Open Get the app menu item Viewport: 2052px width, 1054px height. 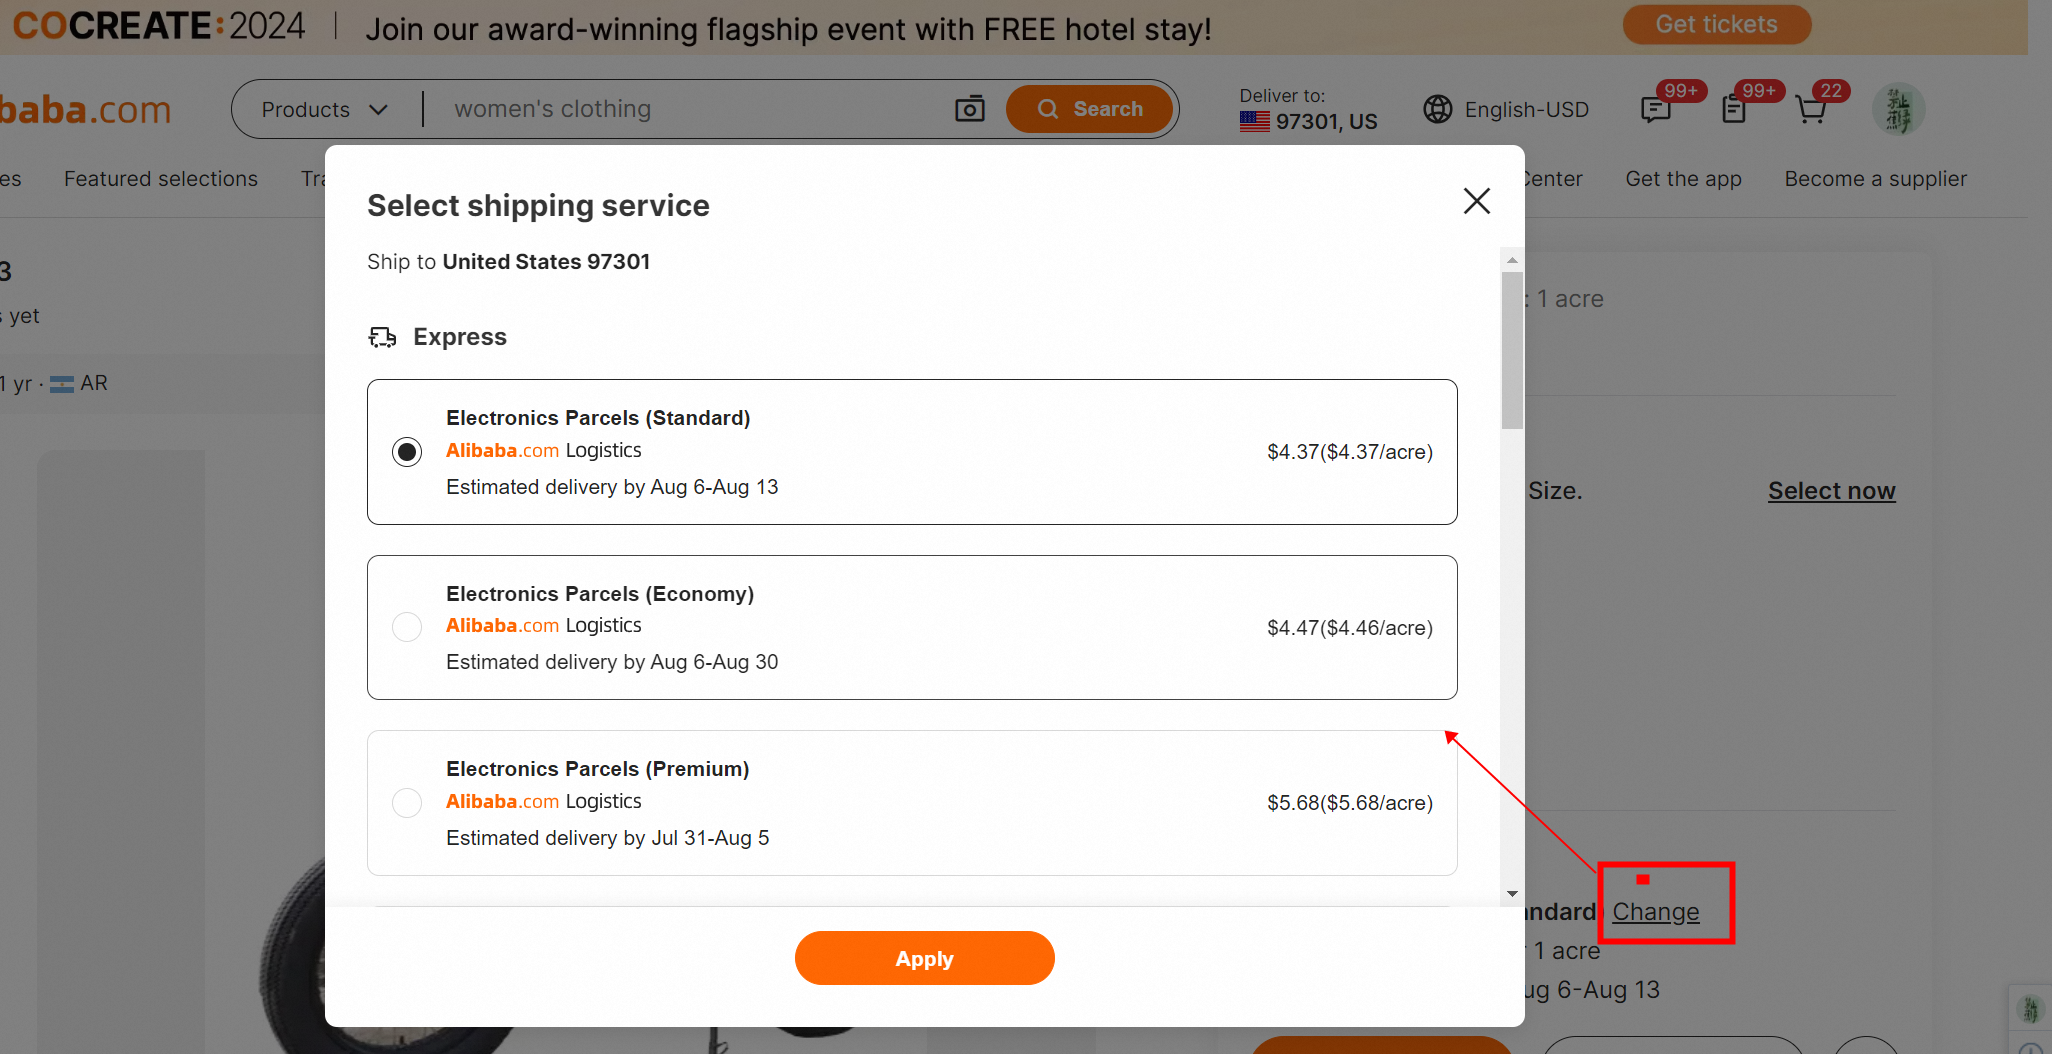click(x=1684, y=179)
